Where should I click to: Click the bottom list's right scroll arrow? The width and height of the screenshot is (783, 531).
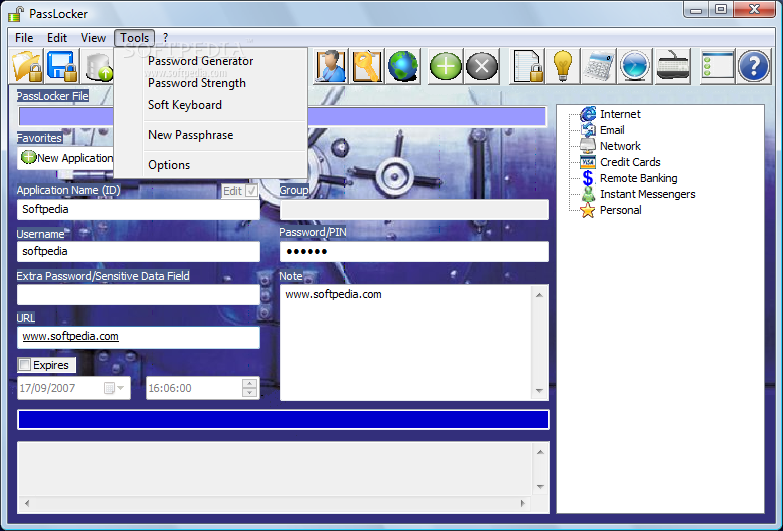(523, 504)
